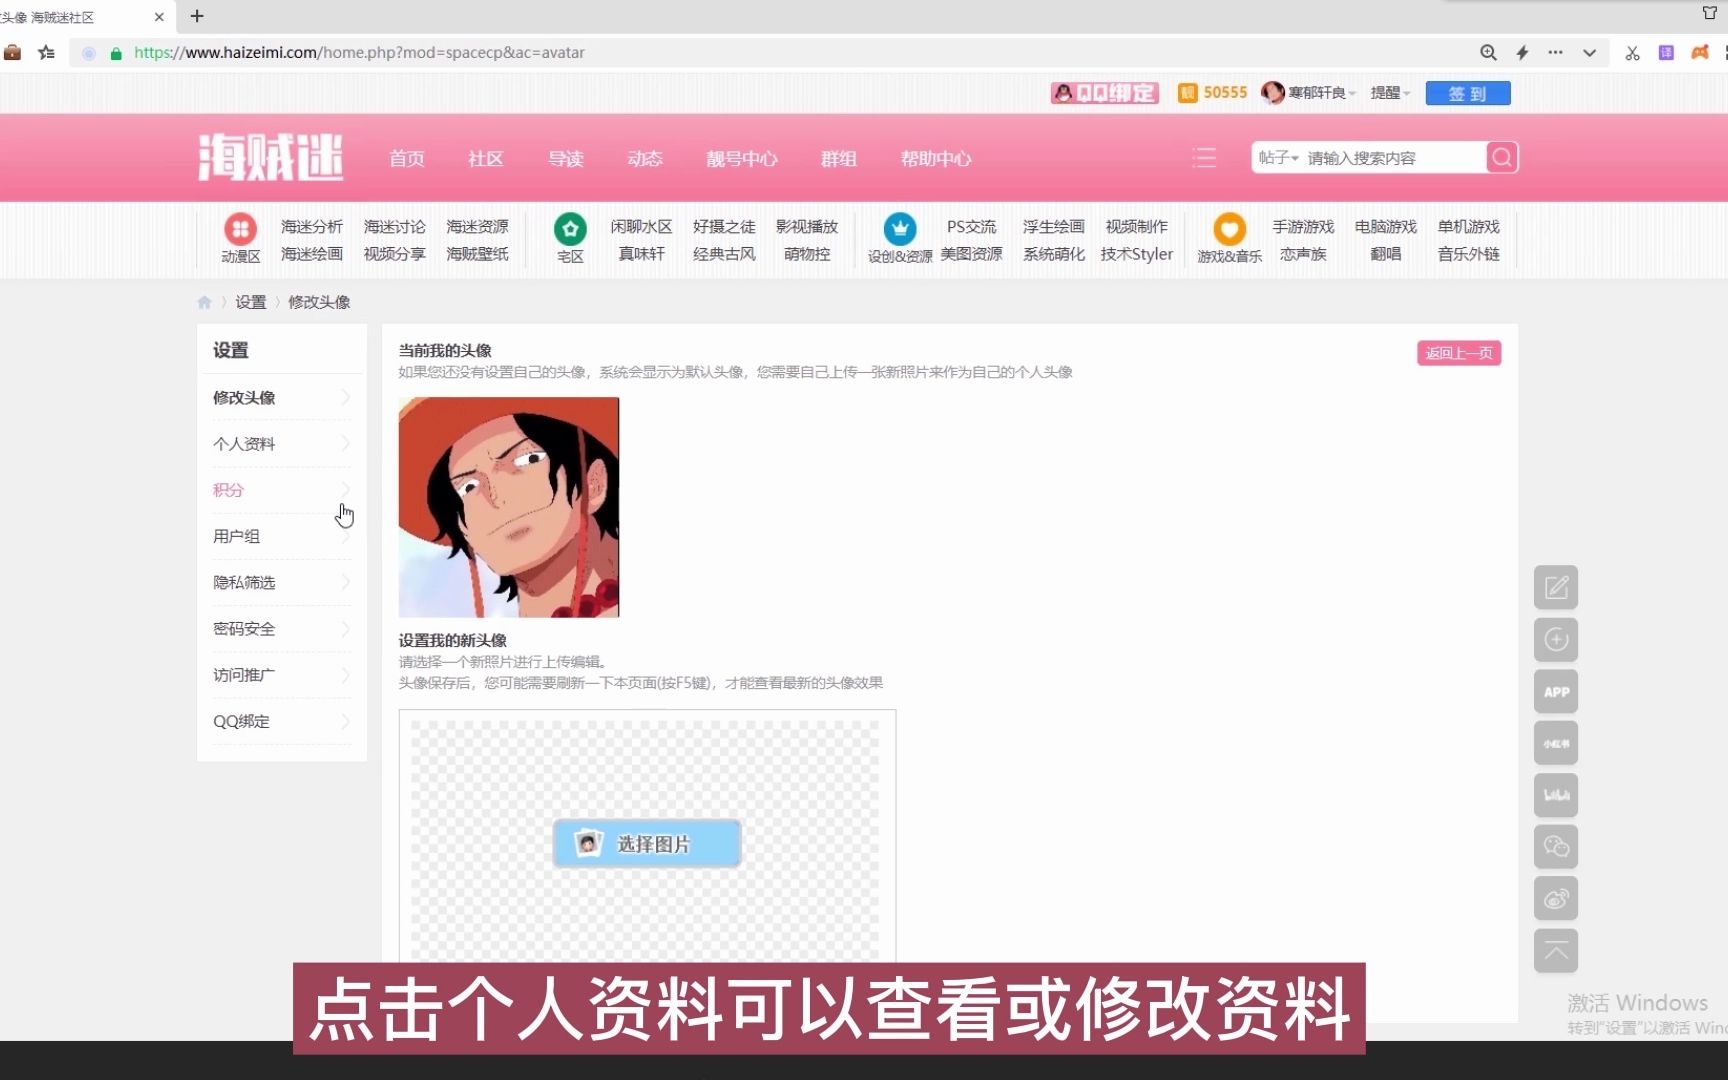
Task: Open 首页 in the main navigation
Action: point(406,158)
